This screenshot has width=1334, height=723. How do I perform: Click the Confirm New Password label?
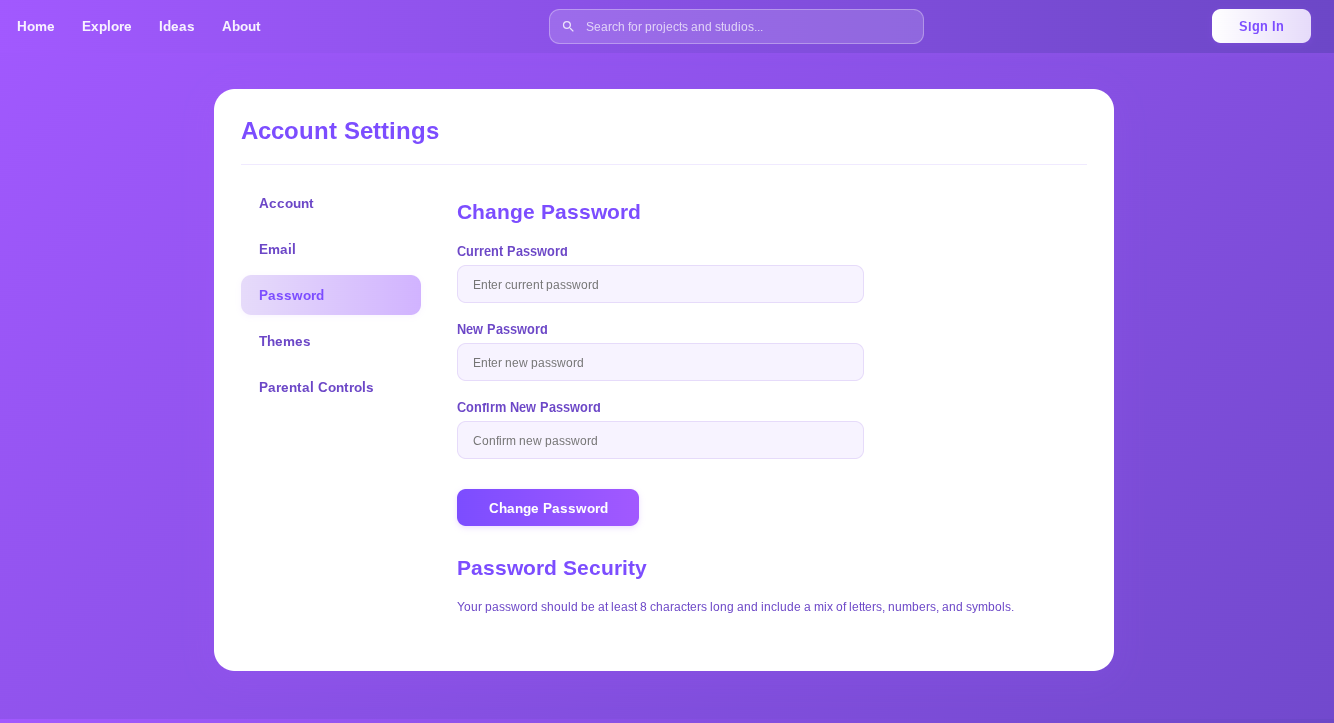(529, 407)
